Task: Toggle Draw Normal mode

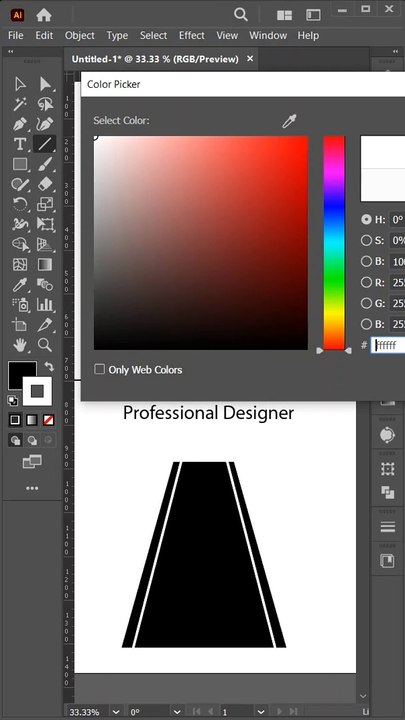Action: (15, 441)
